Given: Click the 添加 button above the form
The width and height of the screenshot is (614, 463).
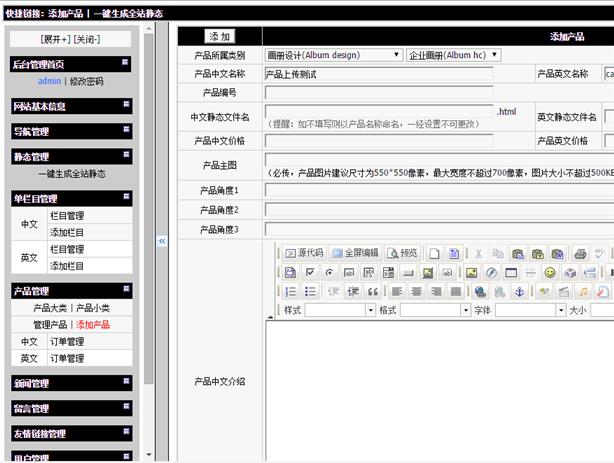Looking at the screenshot, I should click(221, 36).
